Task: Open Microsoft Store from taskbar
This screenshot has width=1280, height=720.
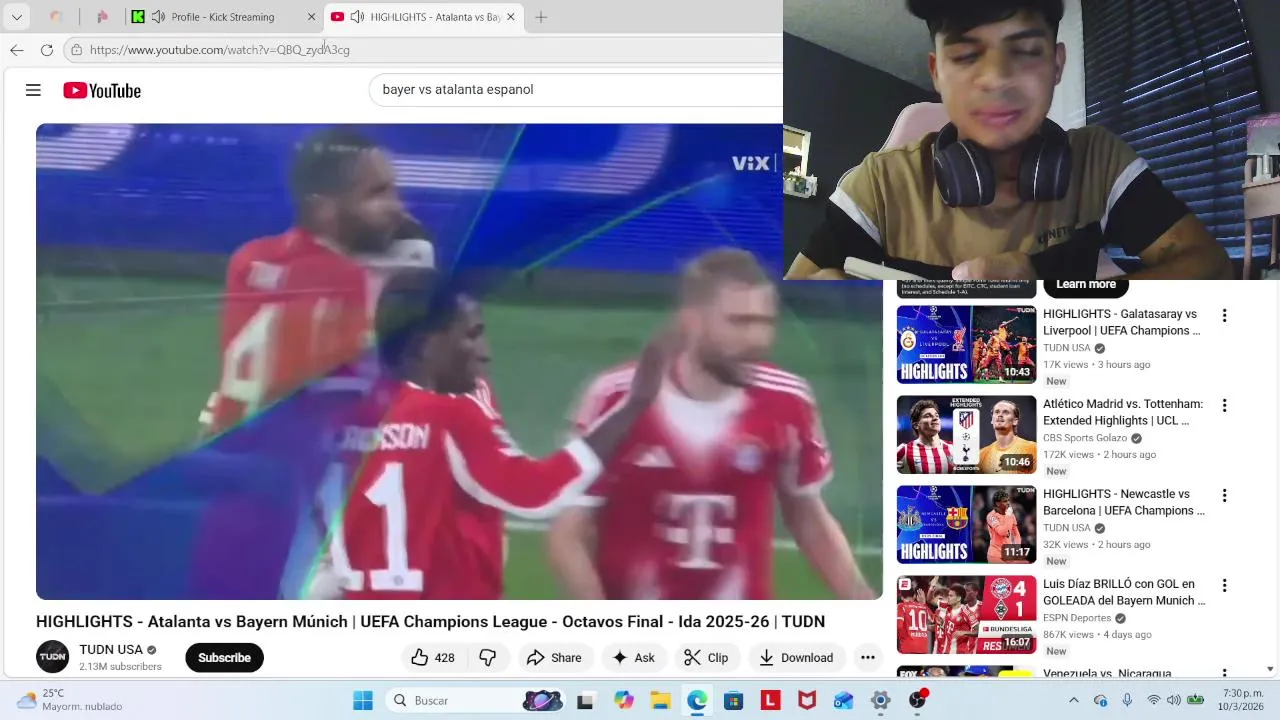Action: pos(734,701)
